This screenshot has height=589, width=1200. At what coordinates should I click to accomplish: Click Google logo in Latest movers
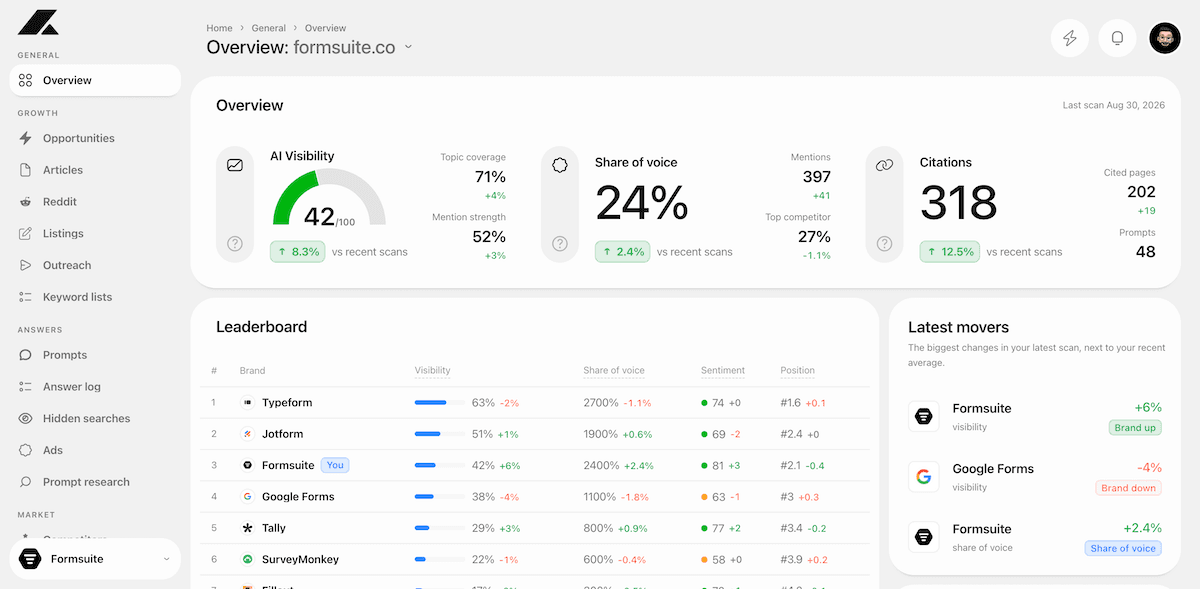924,477
